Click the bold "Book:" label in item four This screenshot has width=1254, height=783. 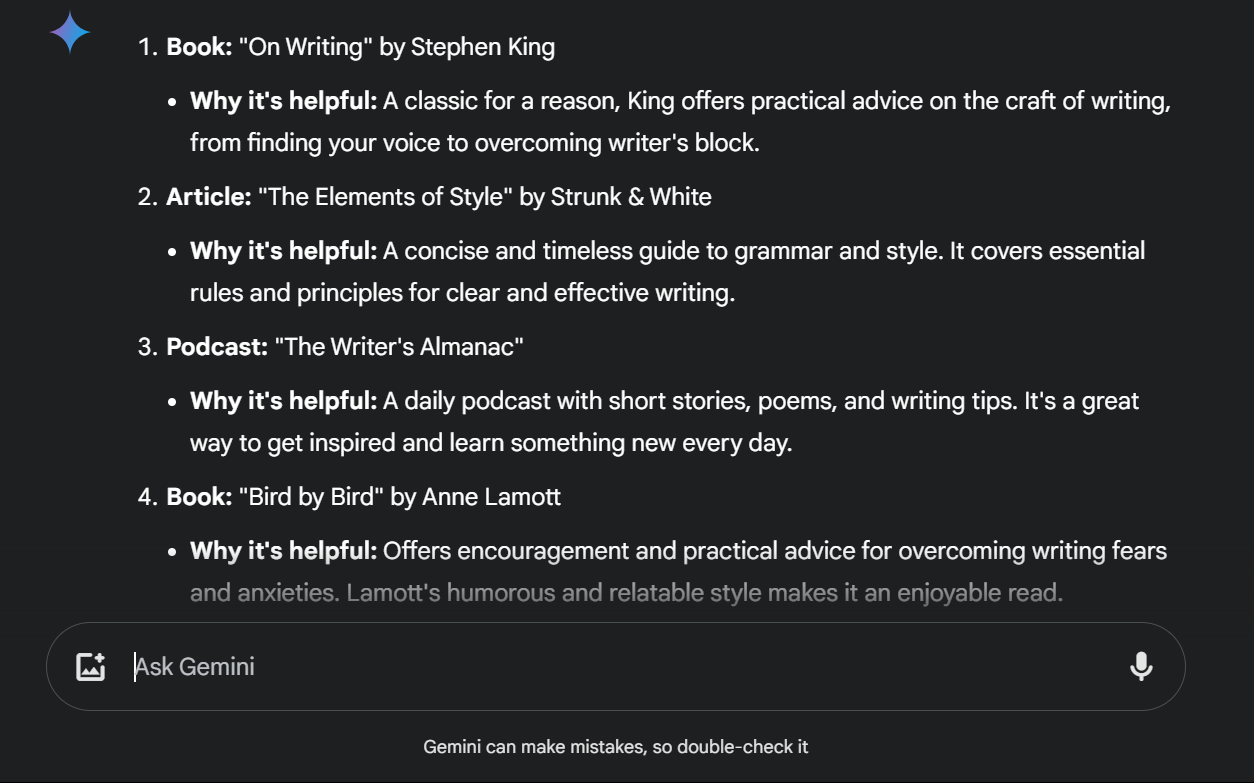[199, 497]
